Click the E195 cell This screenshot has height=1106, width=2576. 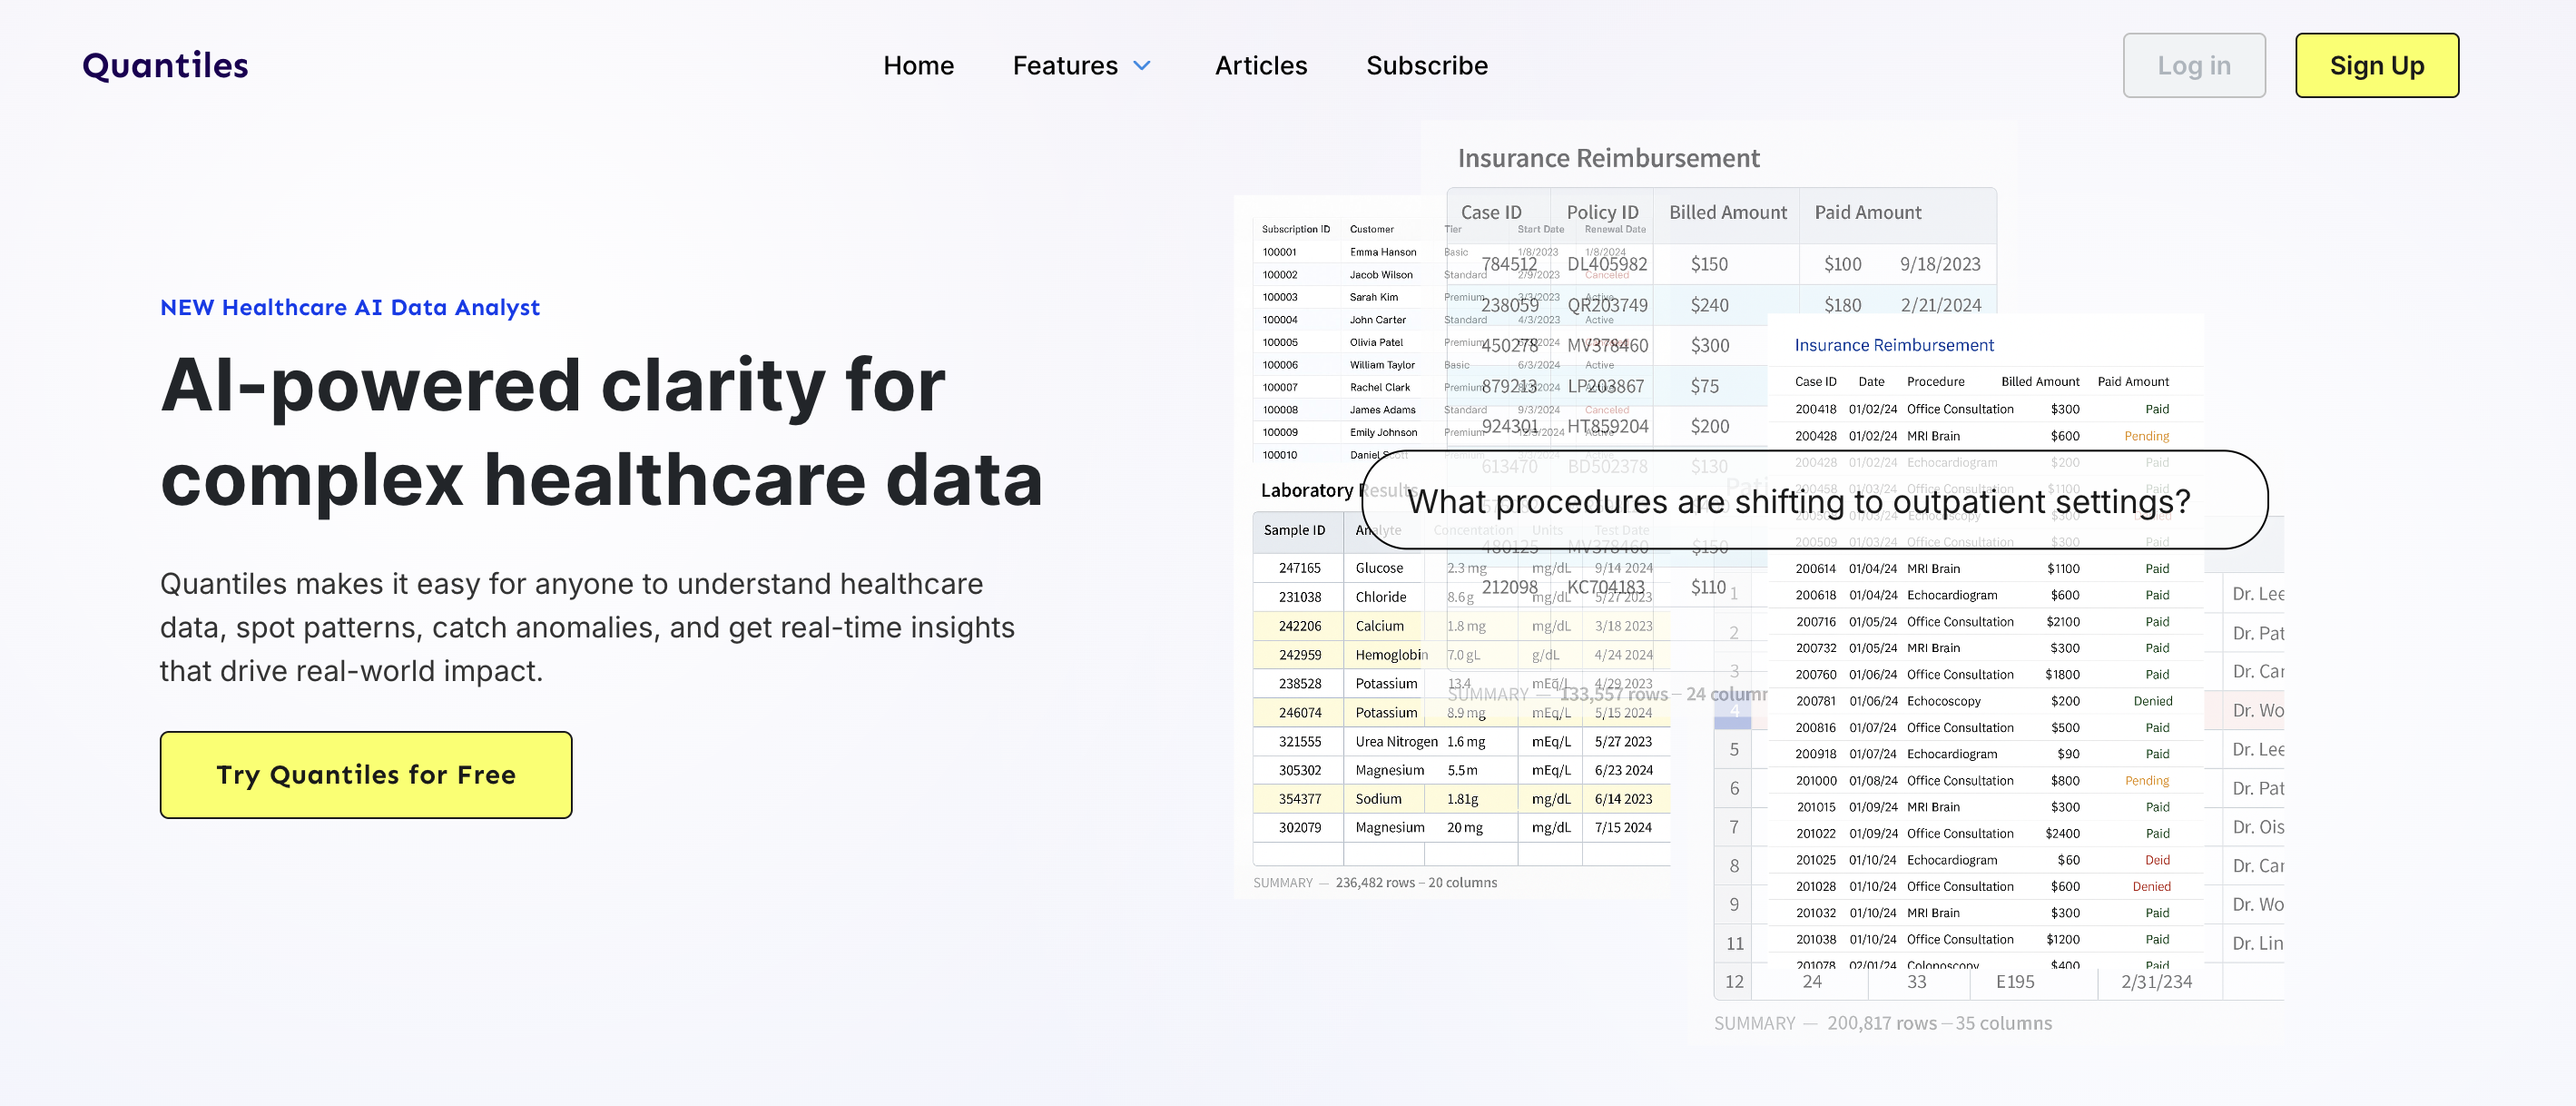pyautogui.click(x=2015, y=982)
